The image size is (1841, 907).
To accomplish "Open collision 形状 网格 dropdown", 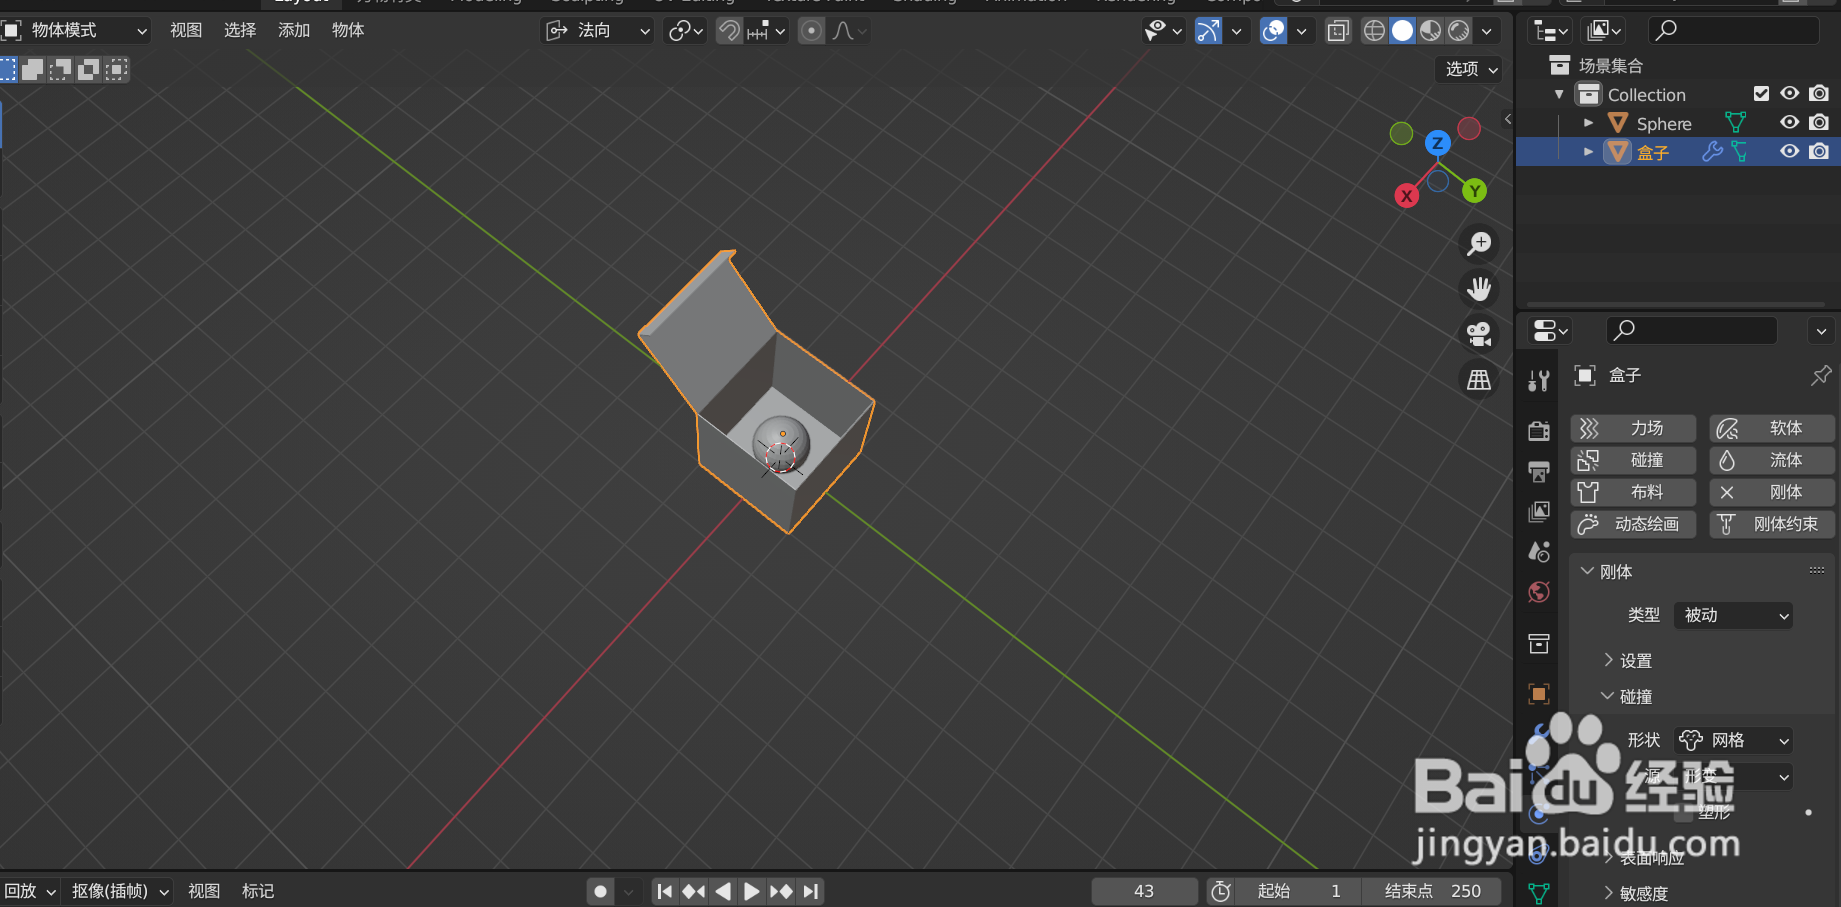I will point(1733,740).
